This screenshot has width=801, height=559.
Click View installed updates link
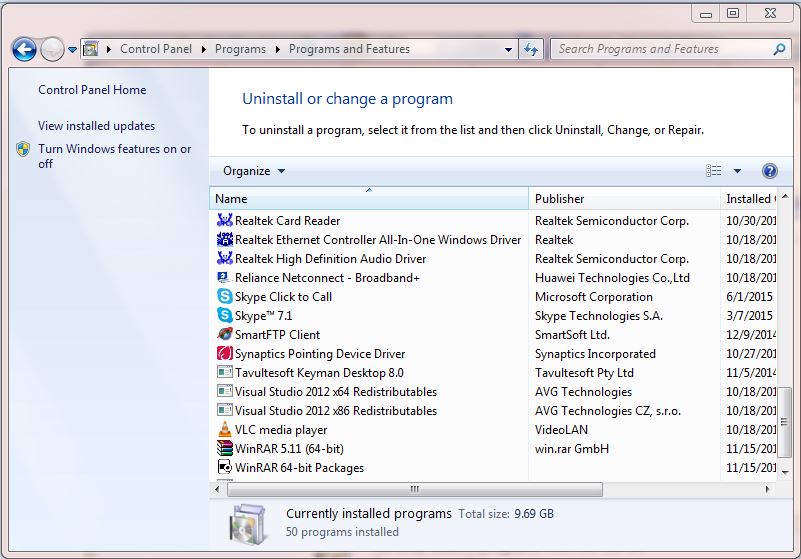point(96,126)
